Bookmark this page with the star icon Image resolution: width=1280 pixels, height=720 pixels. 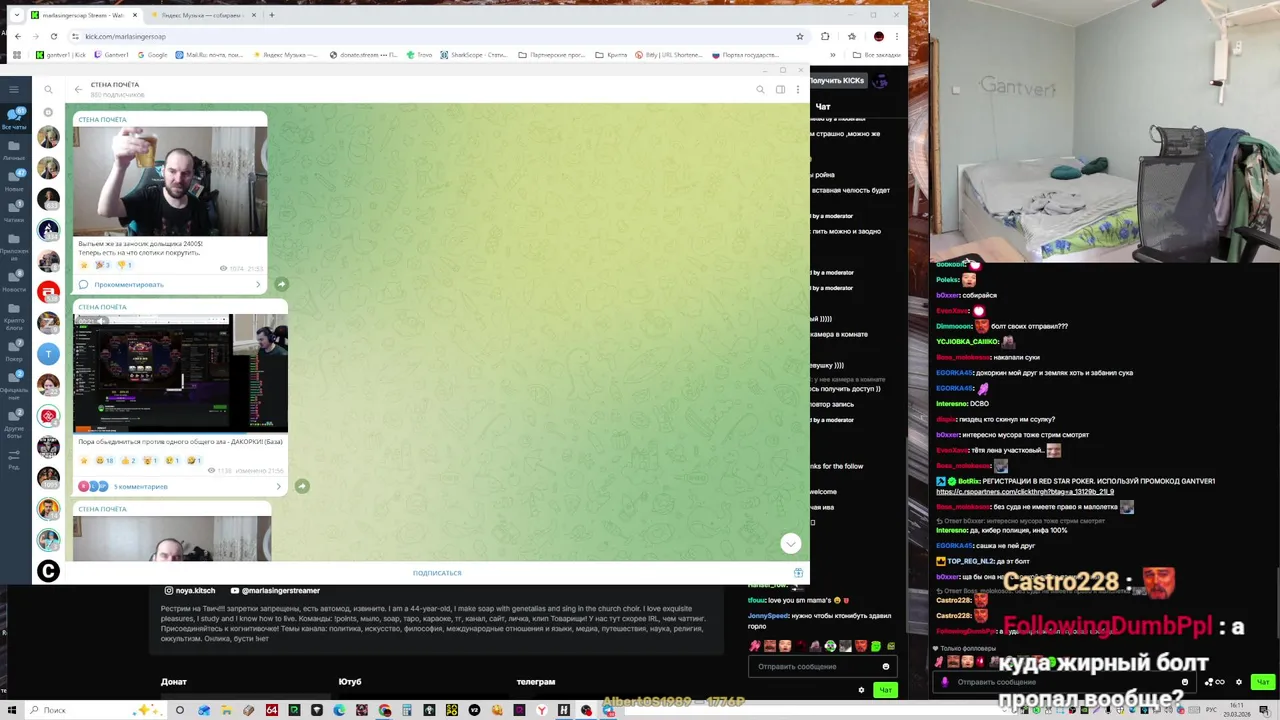click(x=799, y=36)
